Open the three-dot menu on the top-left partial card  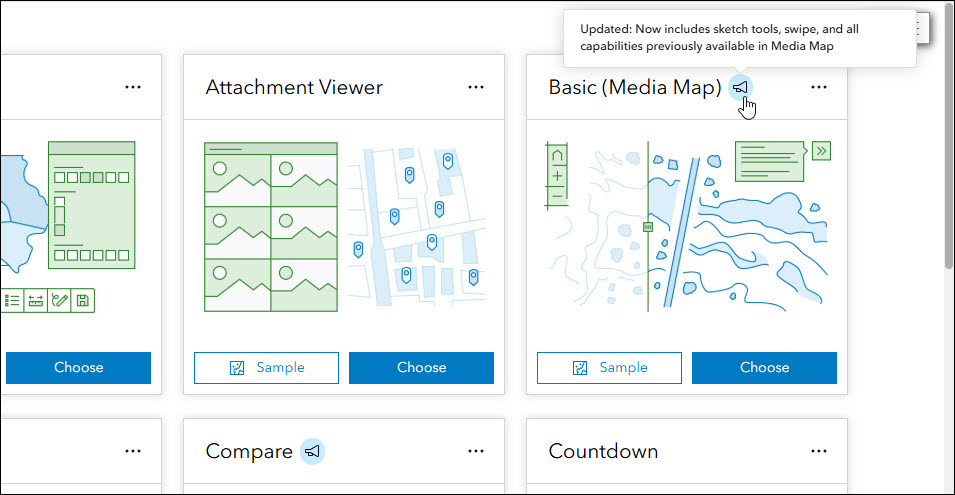pyautogui.click(x=133, y=87)
